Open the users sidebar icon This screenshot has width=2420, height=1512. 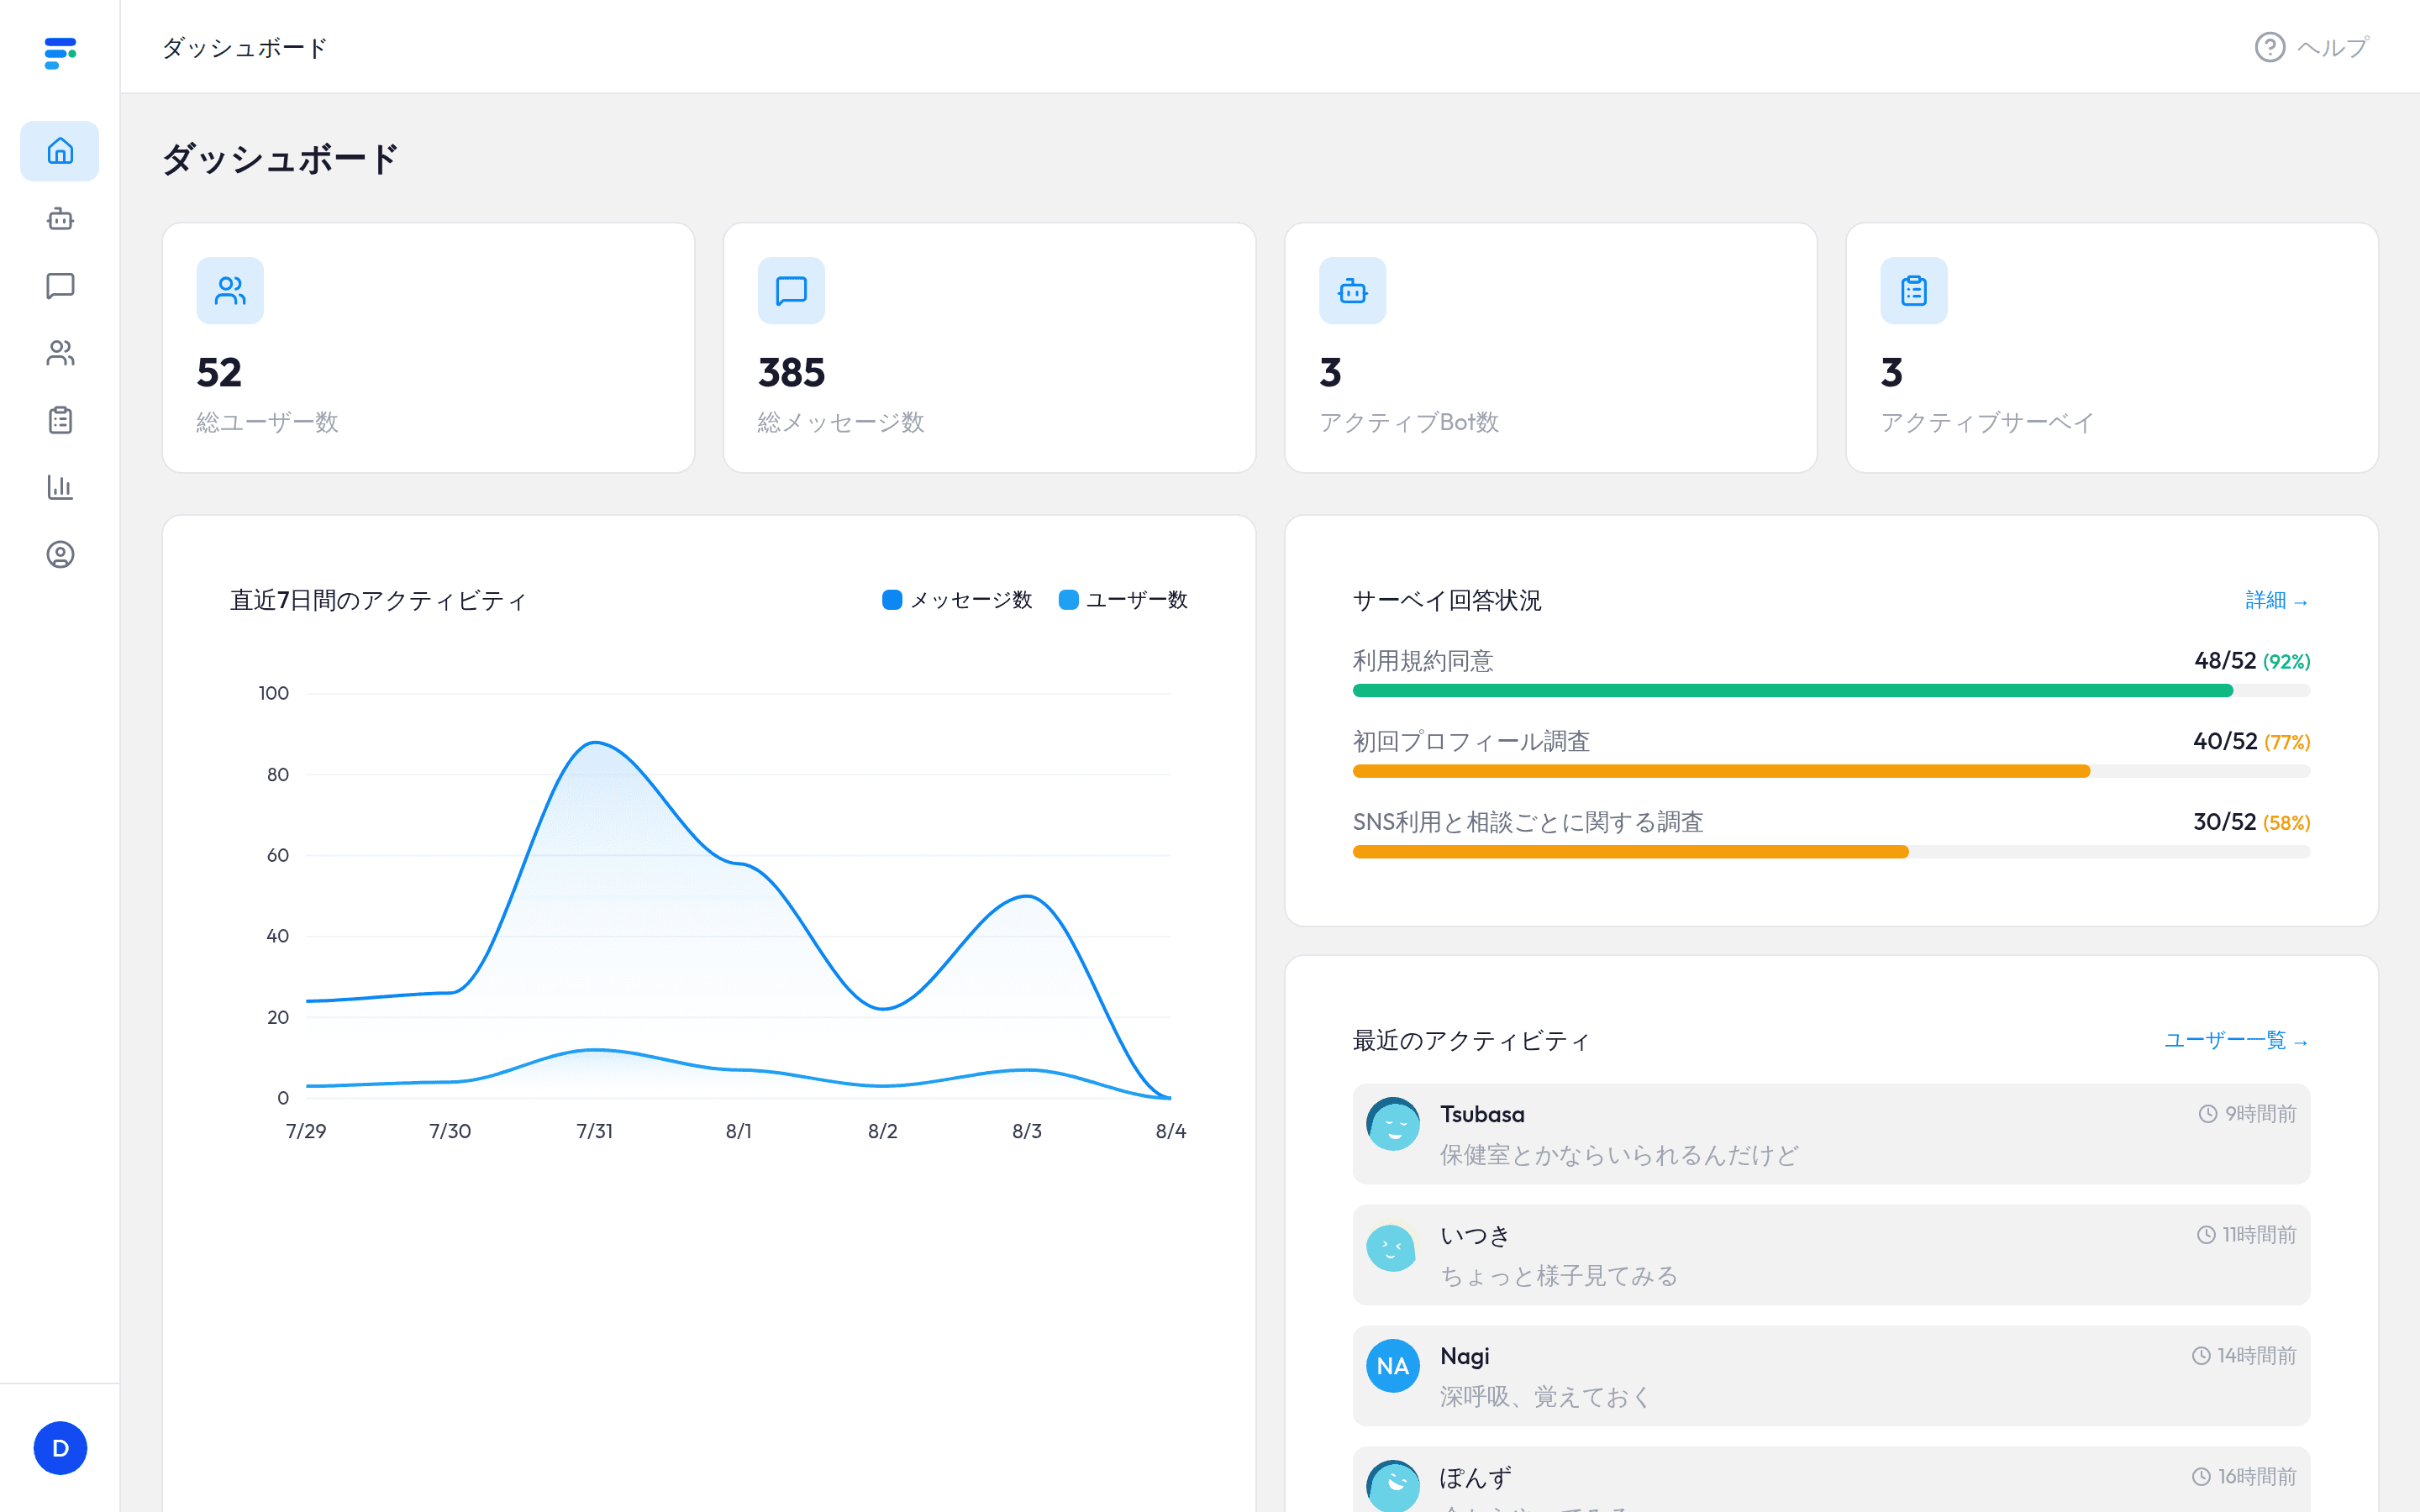(x=60, y=353)
